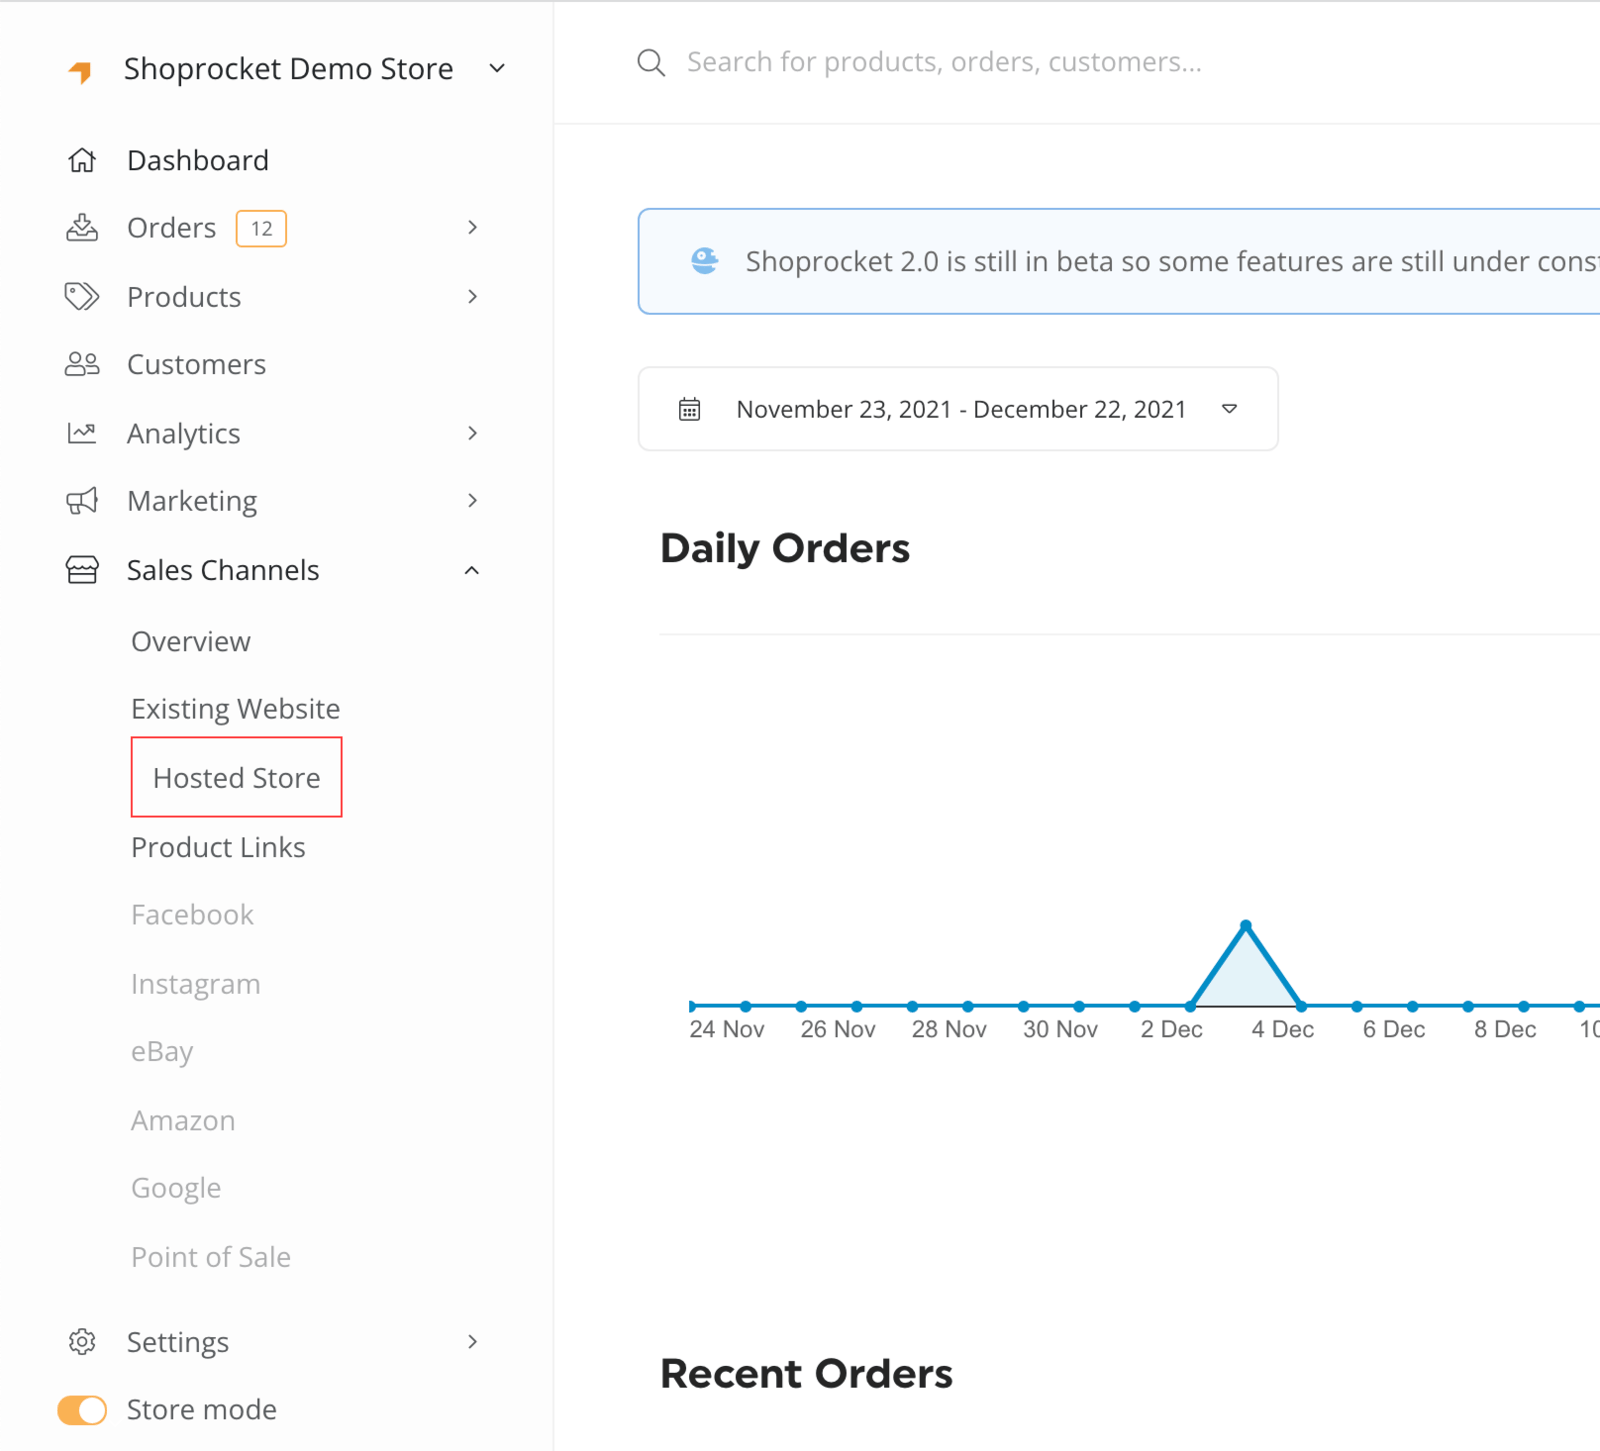Image resolution: width=1600 pixels, height=1451 pixels.
Task: Select Existing Website menu item
Action: [x=235, y=709]
